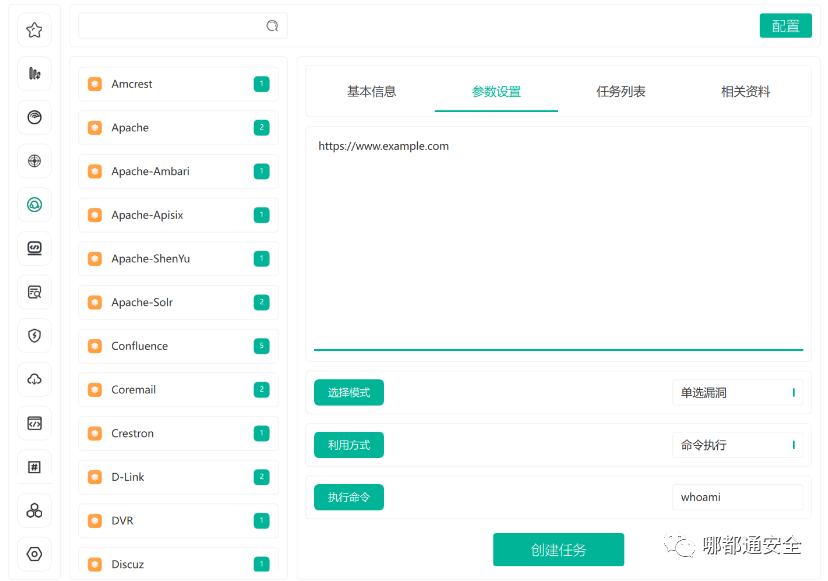Select Apache-Ambari in the list
Viewport: 828px width, 581px height.
click(178, 171)
